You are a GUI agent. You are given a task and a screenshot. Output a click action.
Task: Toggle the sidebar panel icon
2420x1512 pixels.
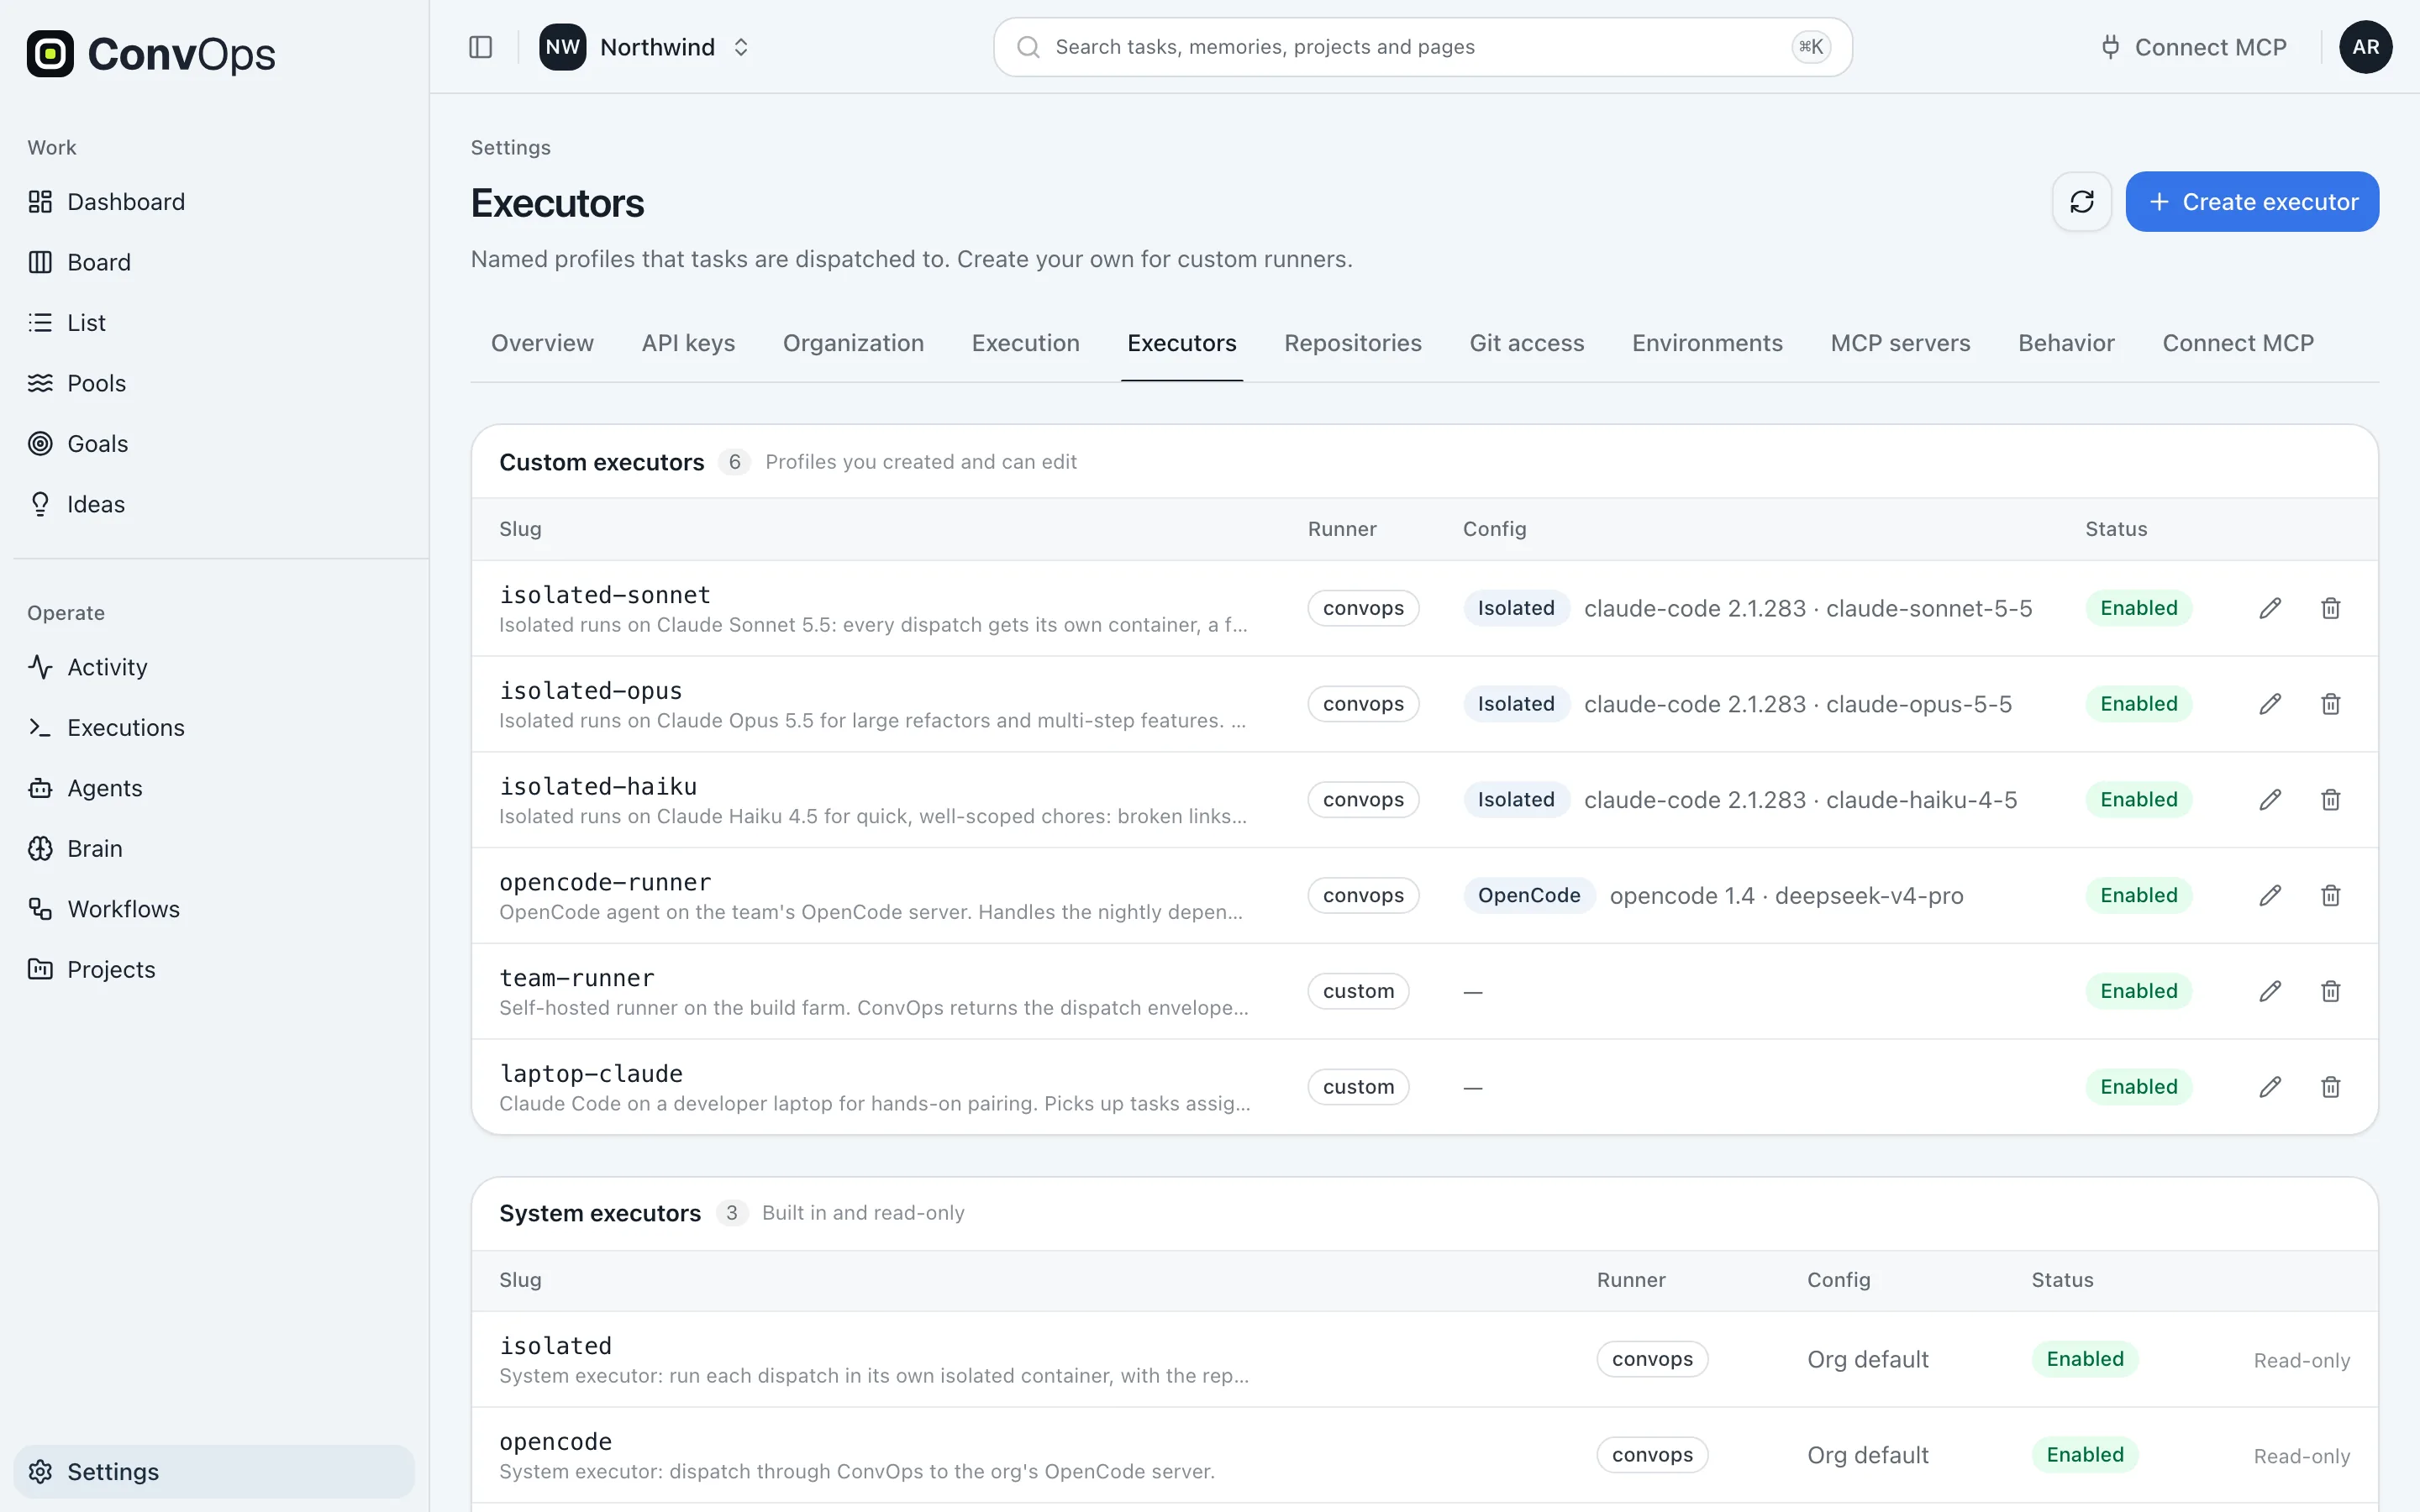click(480, 47)
